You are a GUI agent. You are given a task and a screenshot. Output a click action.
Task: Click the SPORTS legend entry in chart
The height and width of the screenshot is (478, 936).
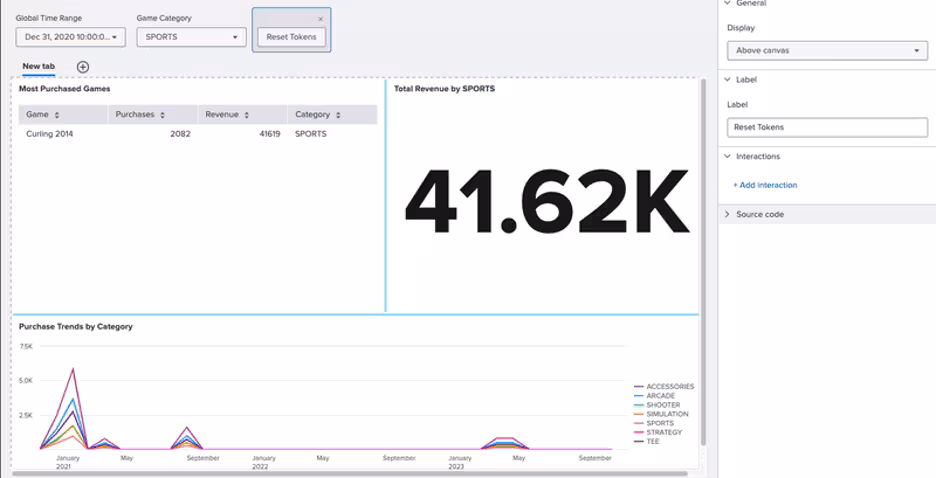[660, 423]
